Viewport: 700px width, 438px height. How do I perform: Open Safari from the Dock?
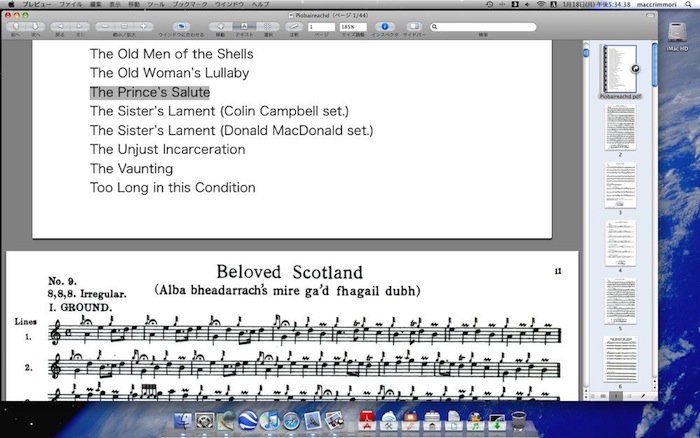click(291, 422)
